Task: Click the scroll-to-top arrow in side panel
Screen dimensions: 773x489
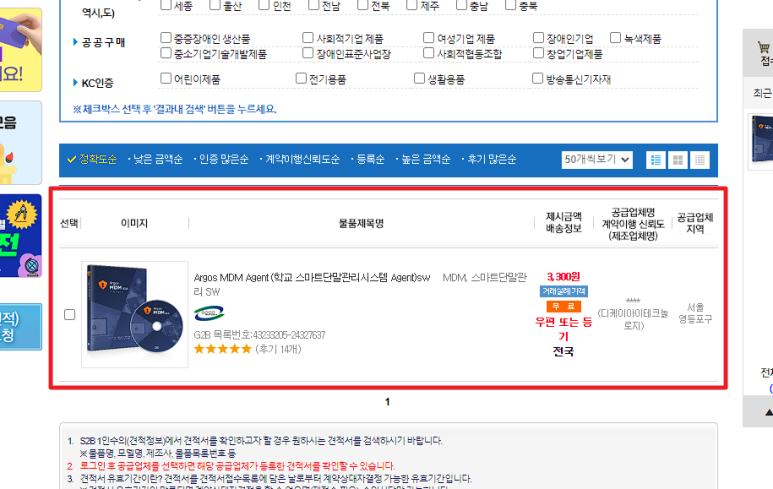Action: [x=768, y=412]
